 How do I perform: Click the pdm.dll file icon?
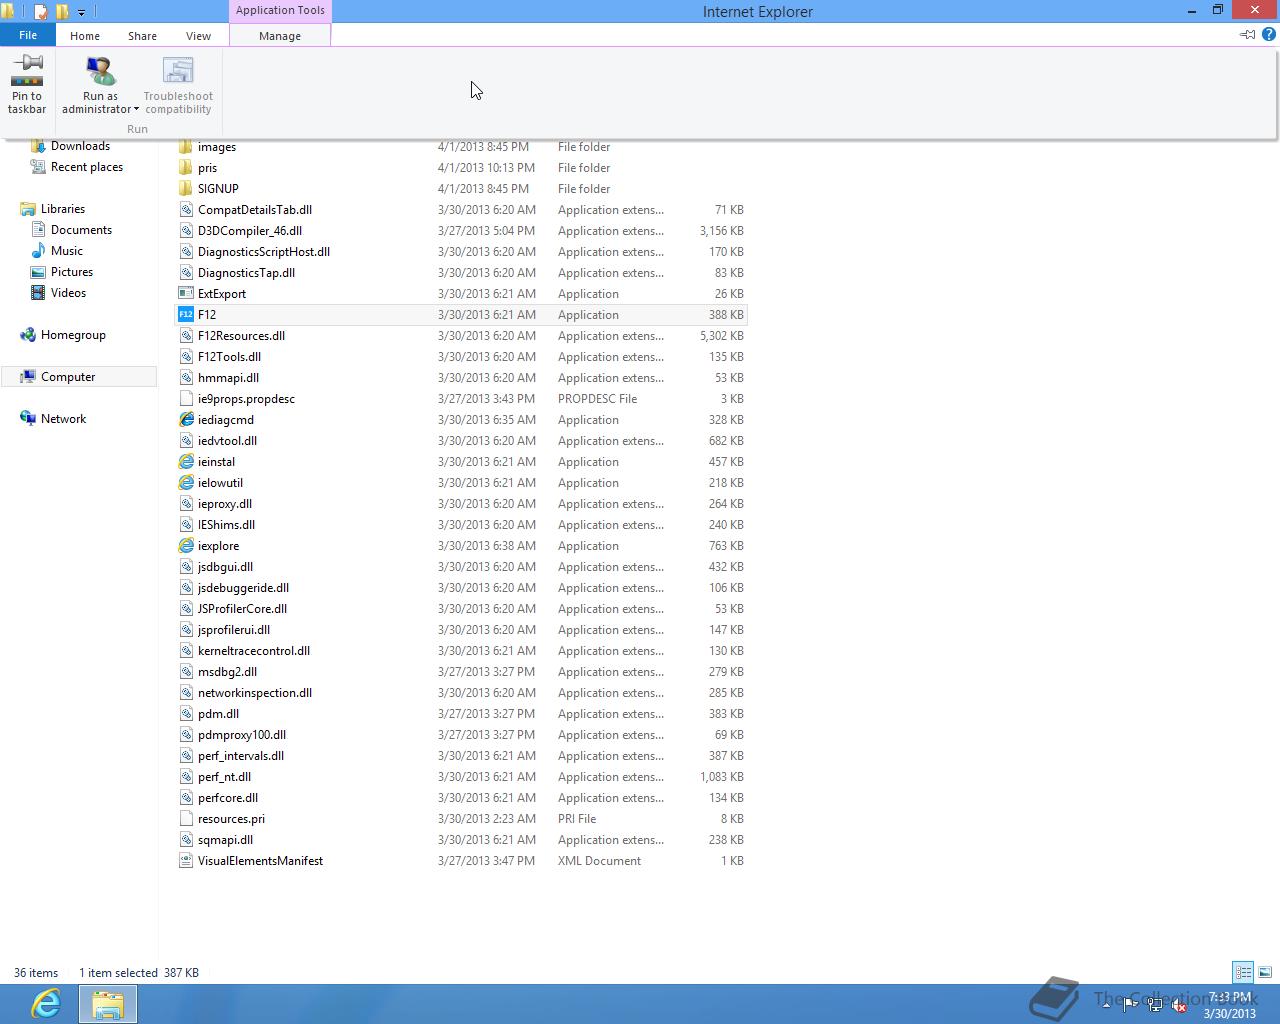[186, 714]
